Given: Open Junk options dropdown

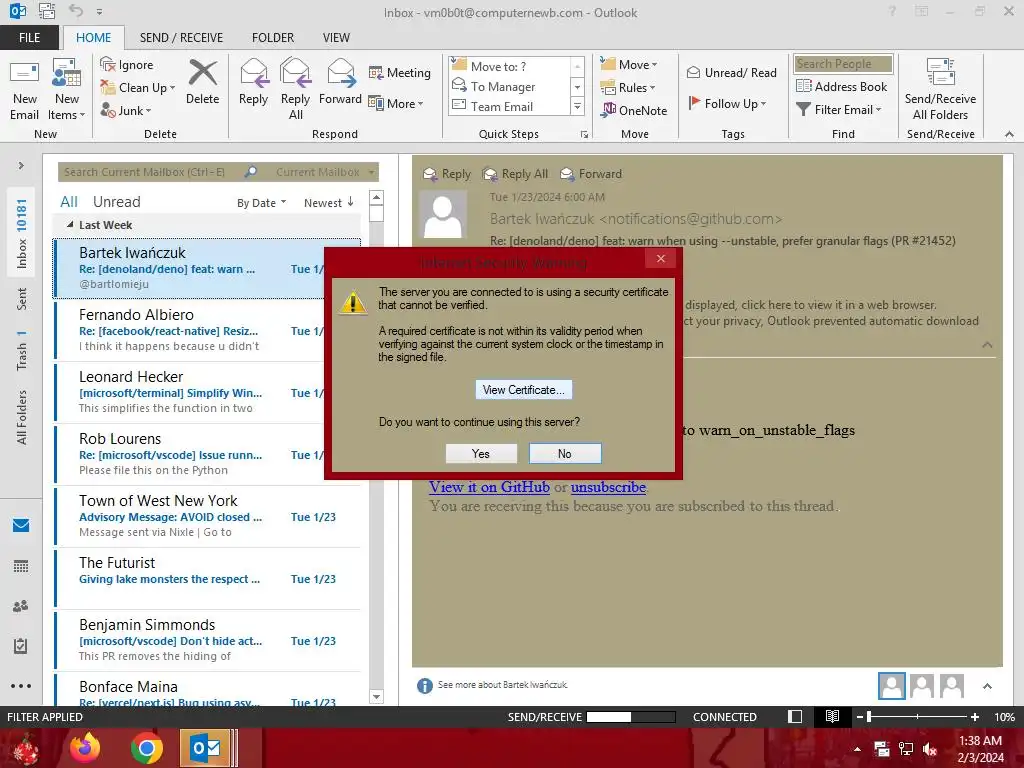Looking at the screenshot, I should 126,110.
